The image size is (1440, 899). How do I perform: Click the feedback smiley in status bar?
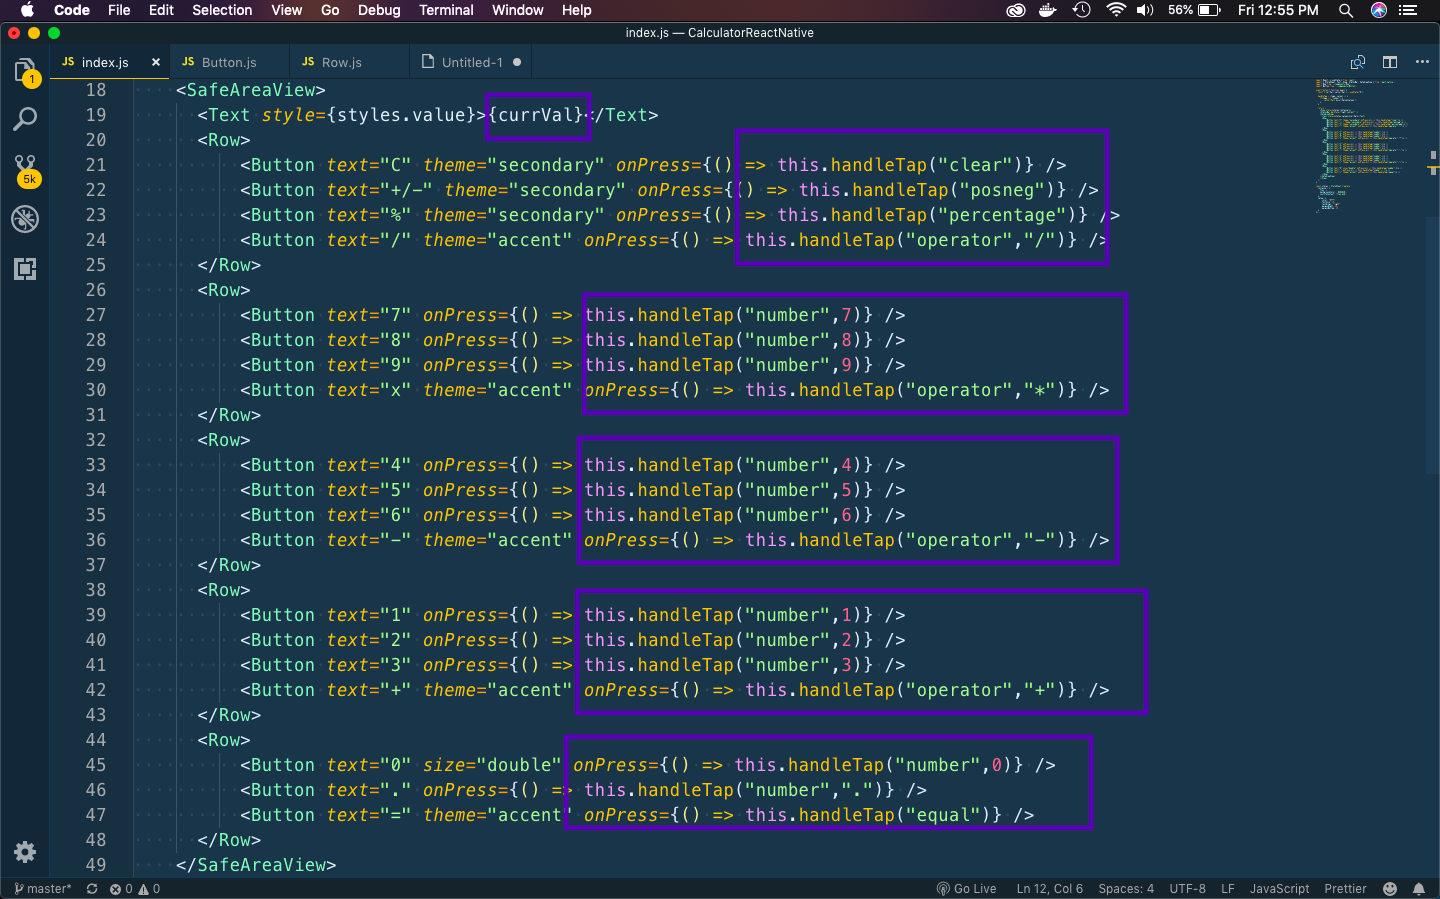1390,888
